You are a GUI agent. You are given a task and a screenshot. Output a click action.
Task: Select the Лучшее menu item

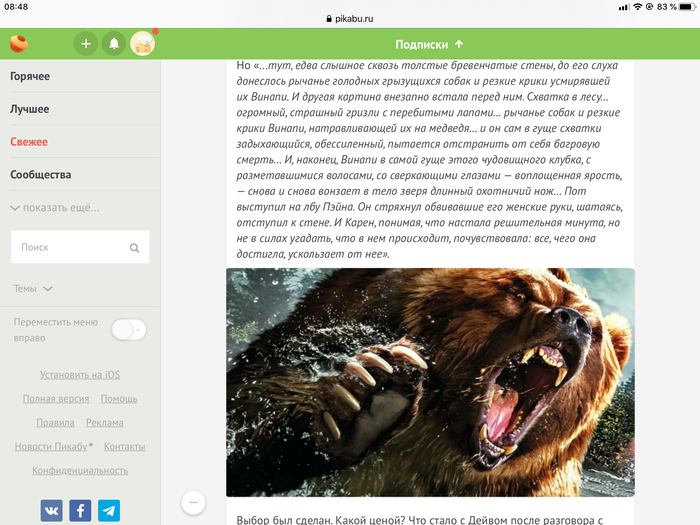[30, 109]
